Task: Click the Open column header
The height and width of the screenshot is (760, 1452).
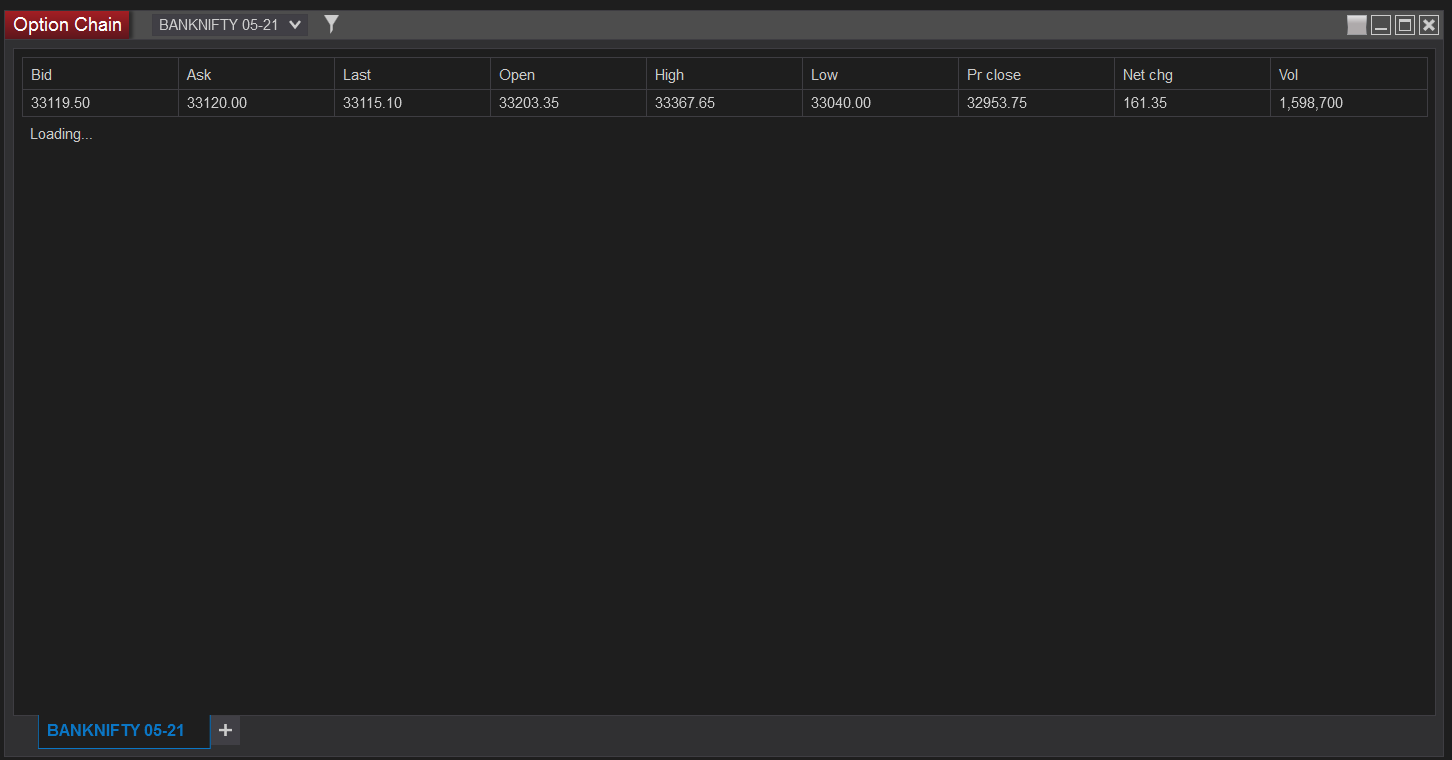Action: [x=569, y=74]
